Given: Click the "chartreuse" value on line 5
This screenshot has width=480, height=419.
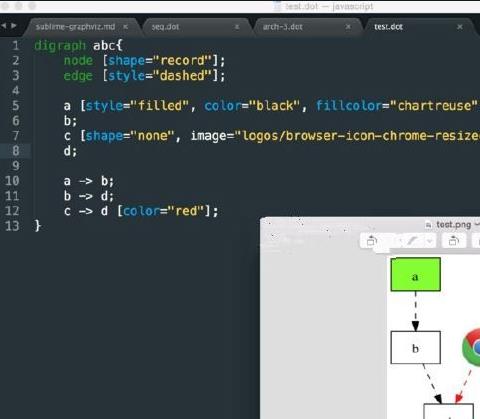Looking at the screenshot, I should coord(435,106).
